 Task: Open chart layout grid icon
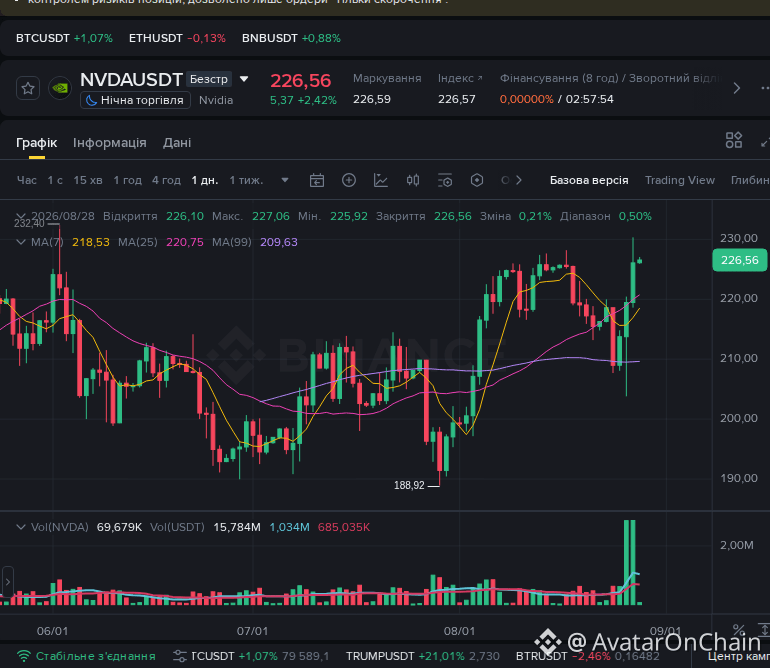(x=734, y=140)
